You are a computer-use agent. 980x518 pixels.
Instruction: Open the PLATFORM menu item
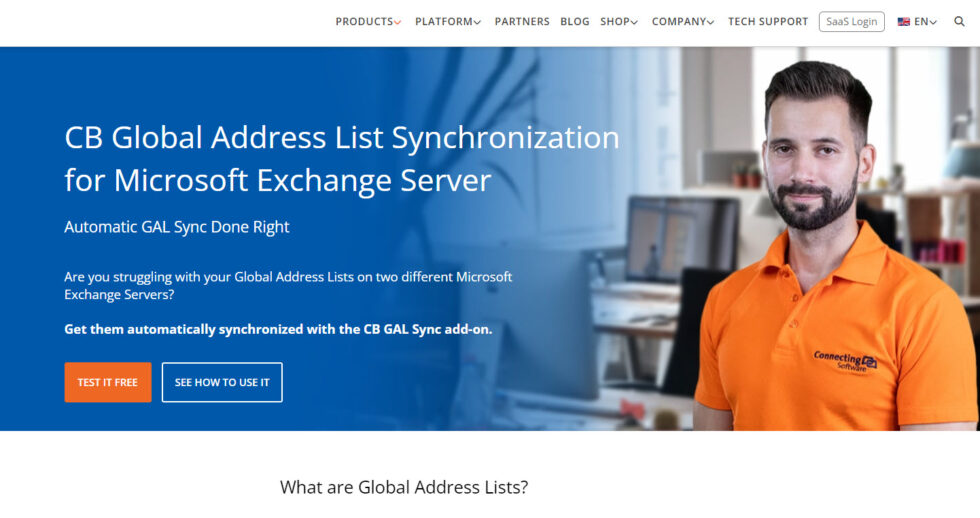444,22
